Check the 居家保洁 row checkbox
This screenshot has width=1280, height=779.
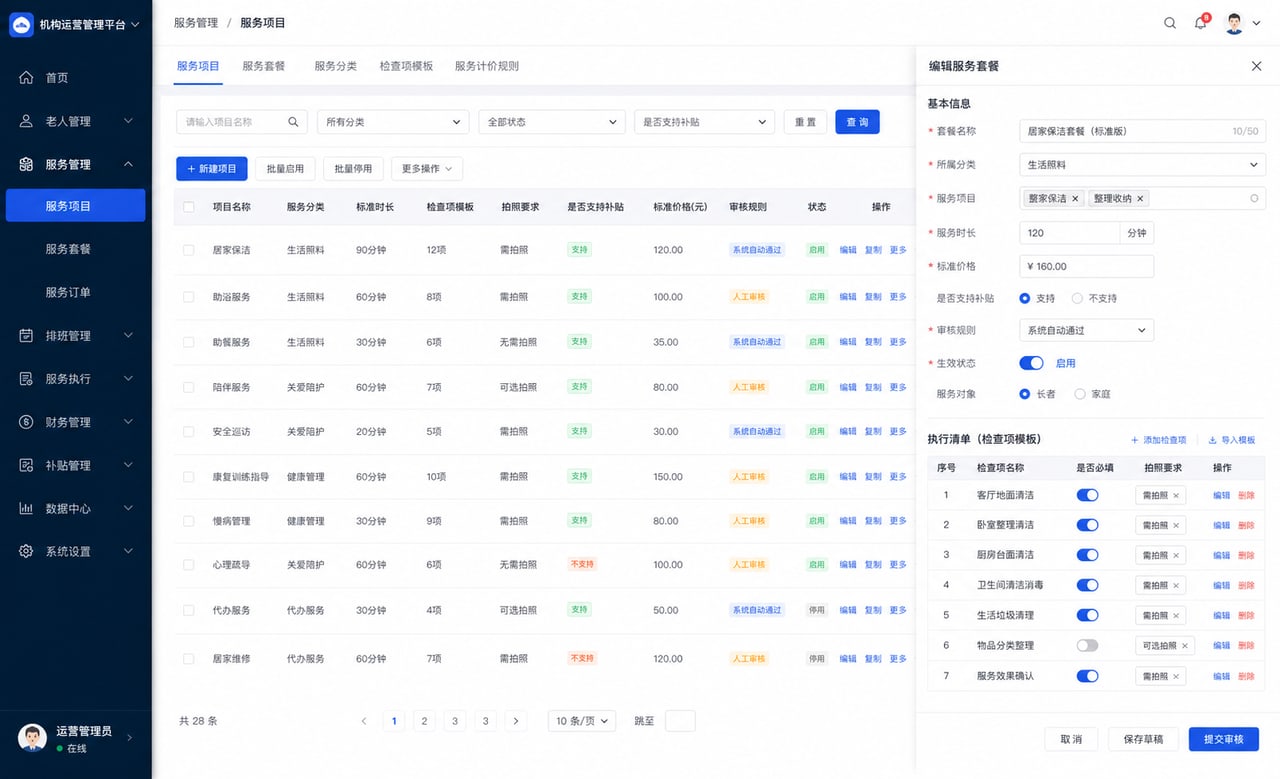tap(189, 250)
